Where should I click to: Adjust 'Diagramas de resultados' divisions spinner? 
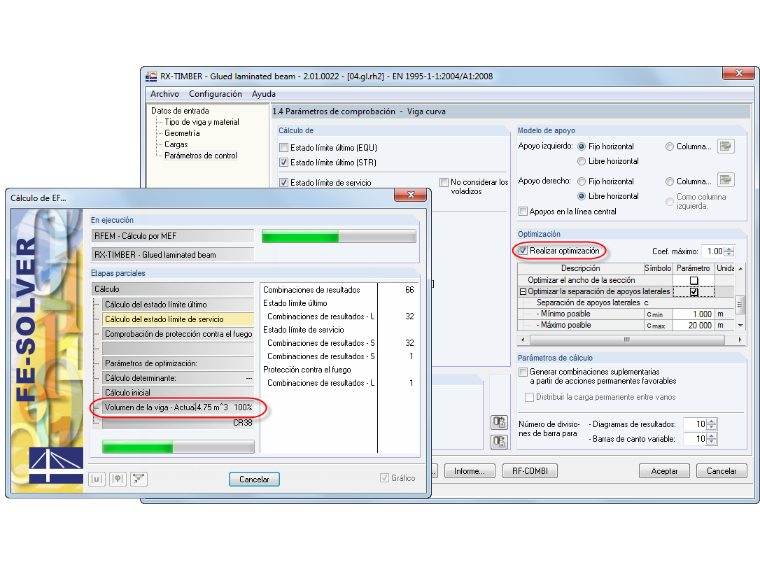(712, 424)
